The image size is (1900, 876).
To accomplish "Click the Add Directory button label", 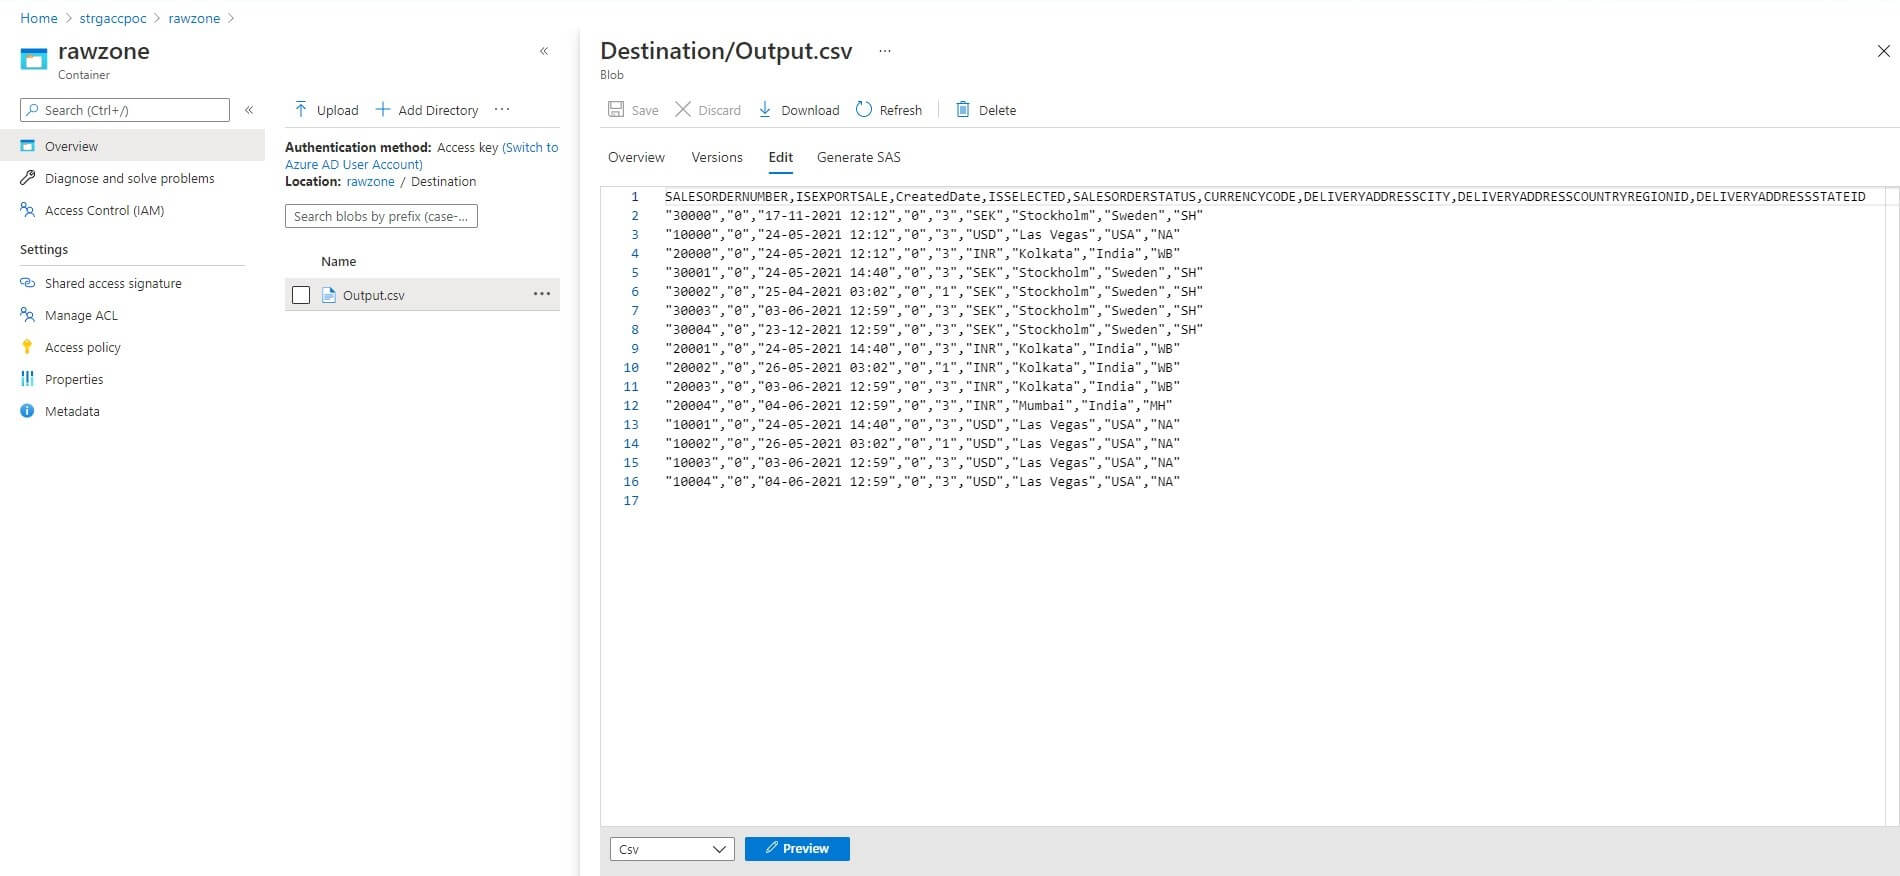I will [438, 110].
